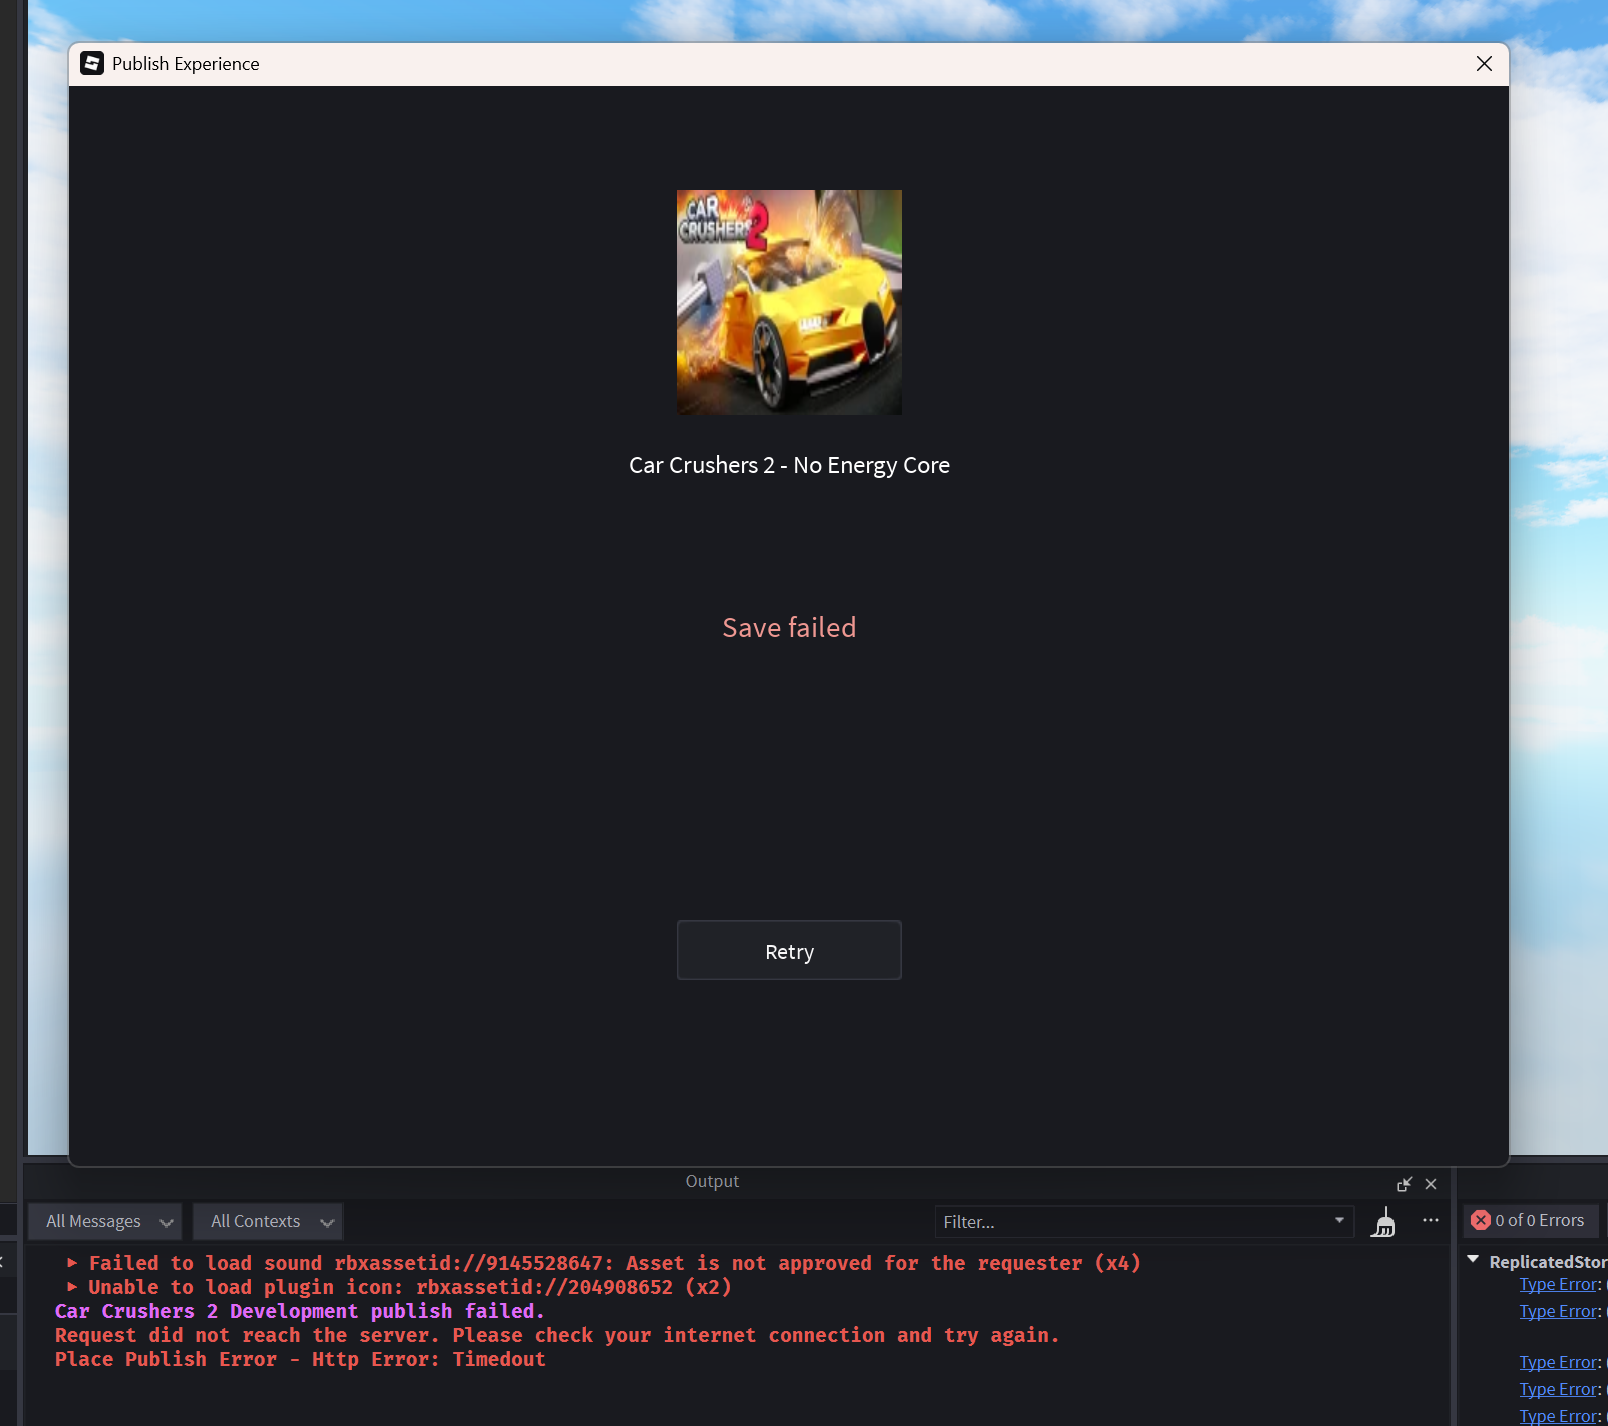This screenshot has height=1426, width=1608.
Task: Click the red error circle icon
Action: pyautogui.click(x=1481, y=1220)
